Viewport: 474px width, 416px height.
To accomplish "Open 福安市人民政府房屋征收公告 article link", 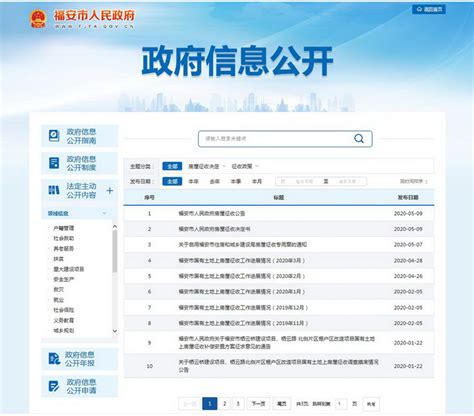I will 212,213.
